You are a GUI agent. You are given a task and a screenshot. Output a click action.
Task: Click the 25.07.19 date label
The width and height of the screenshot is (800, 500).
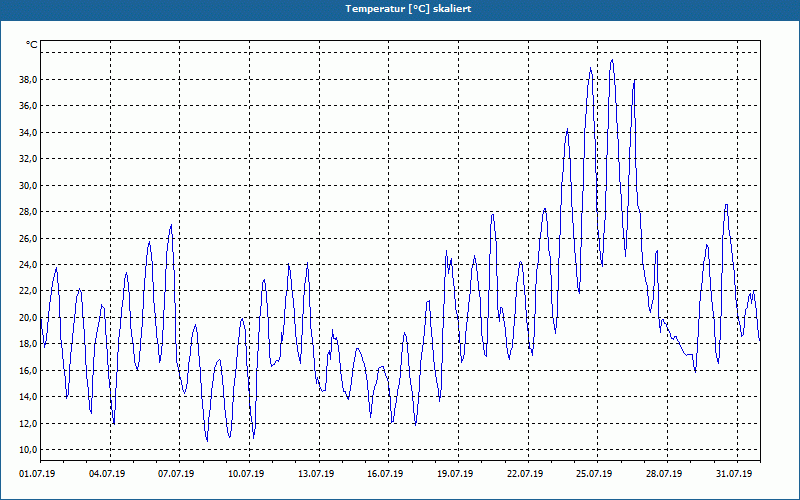coord(594,474)
